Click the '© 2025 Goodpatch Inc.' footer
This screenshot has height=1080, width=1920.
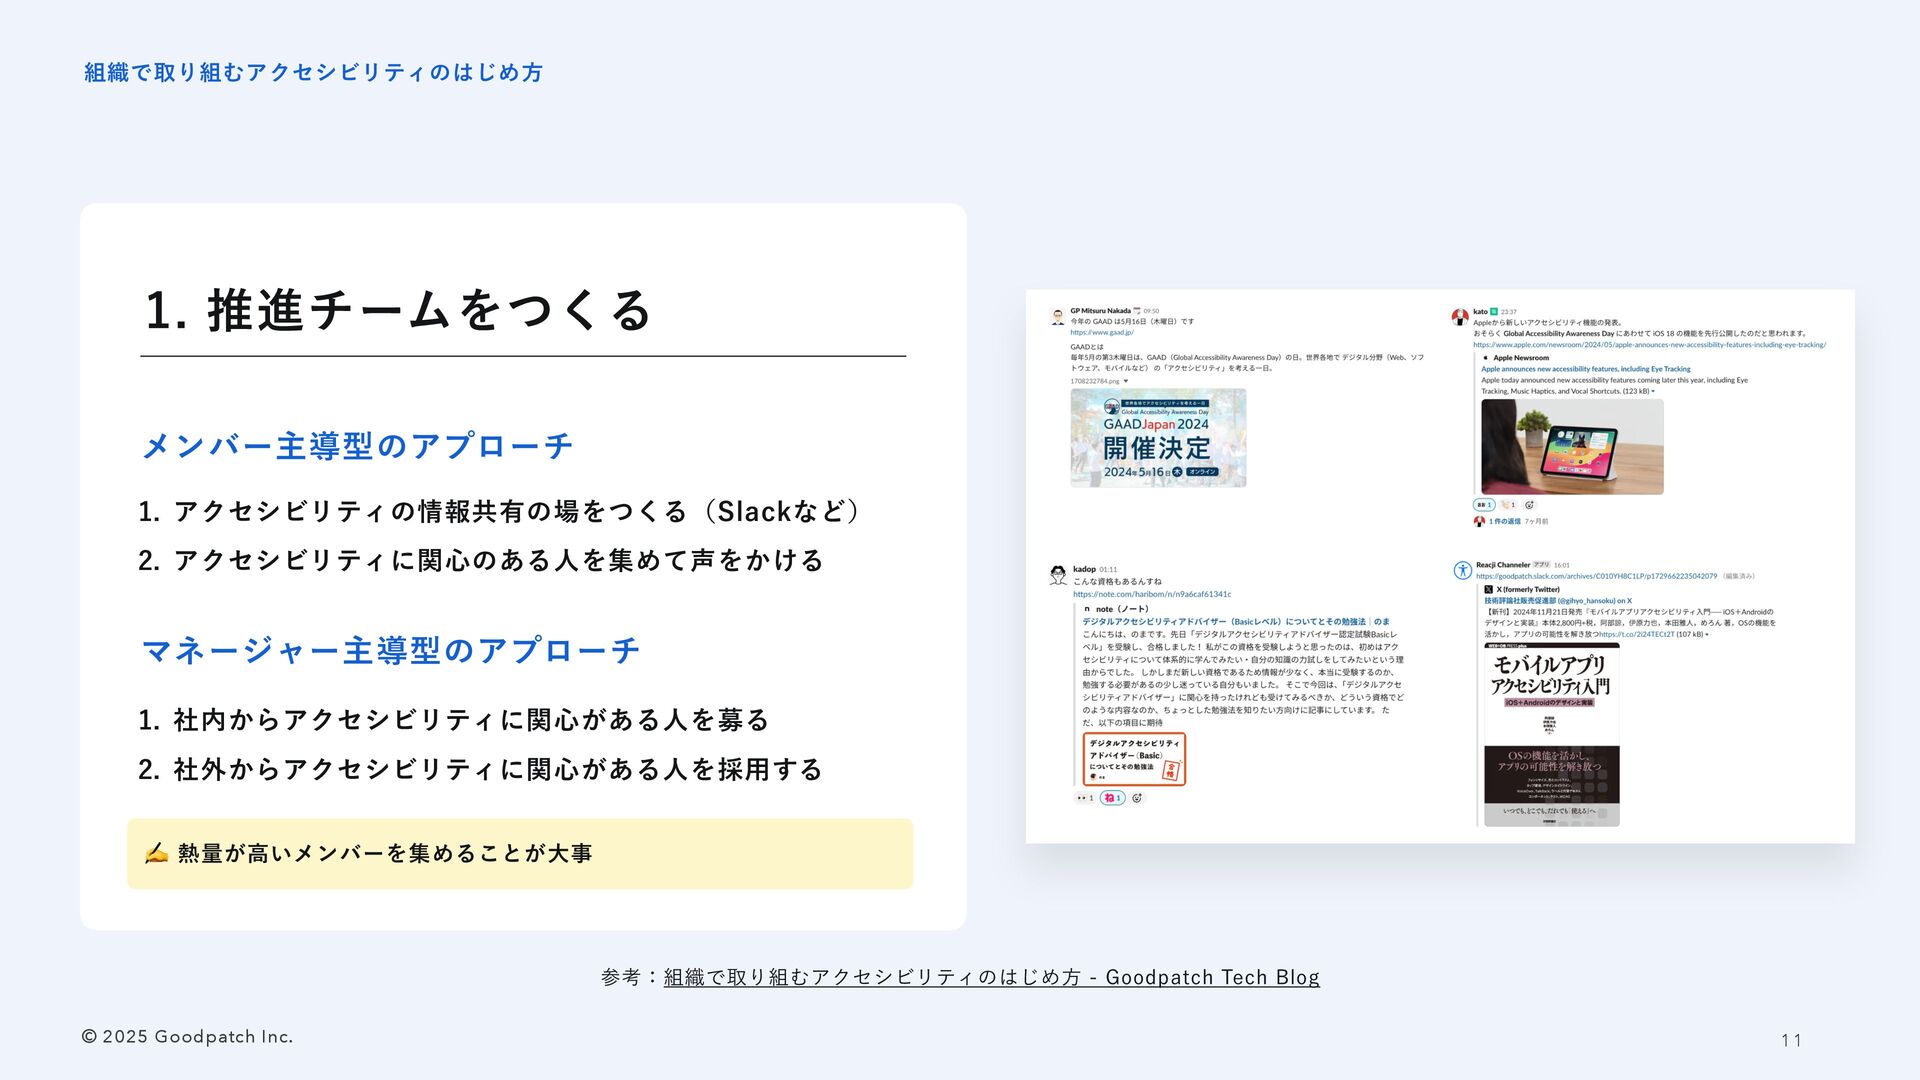click(x=187, y=1037)
